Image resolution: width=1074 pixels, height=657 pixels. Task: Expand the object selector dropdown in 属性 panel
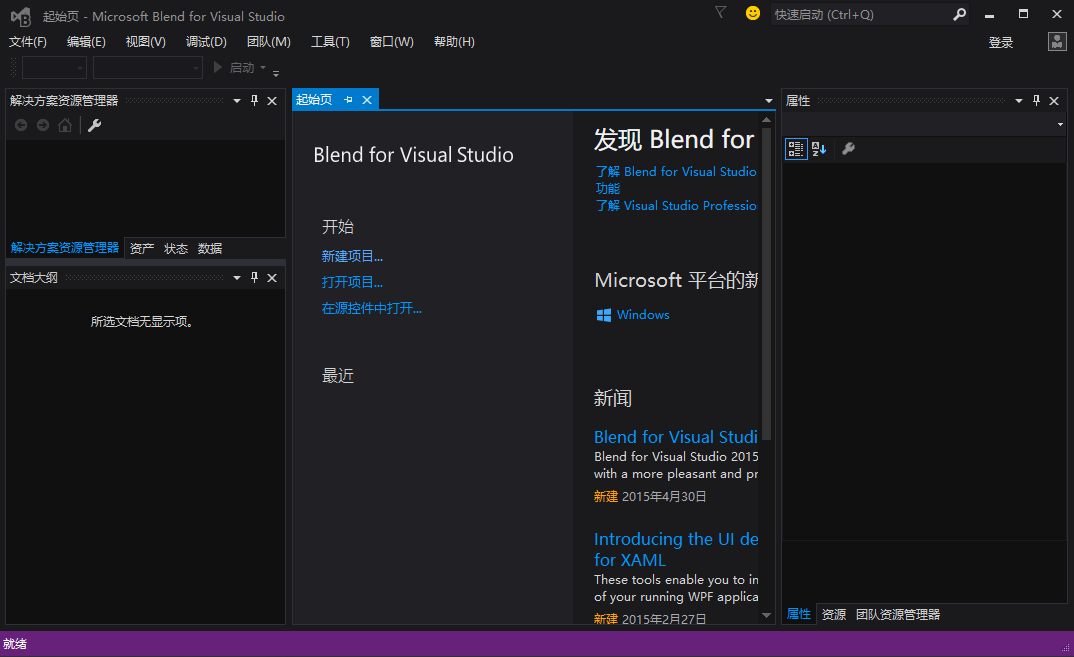(x=1060, y=124)
